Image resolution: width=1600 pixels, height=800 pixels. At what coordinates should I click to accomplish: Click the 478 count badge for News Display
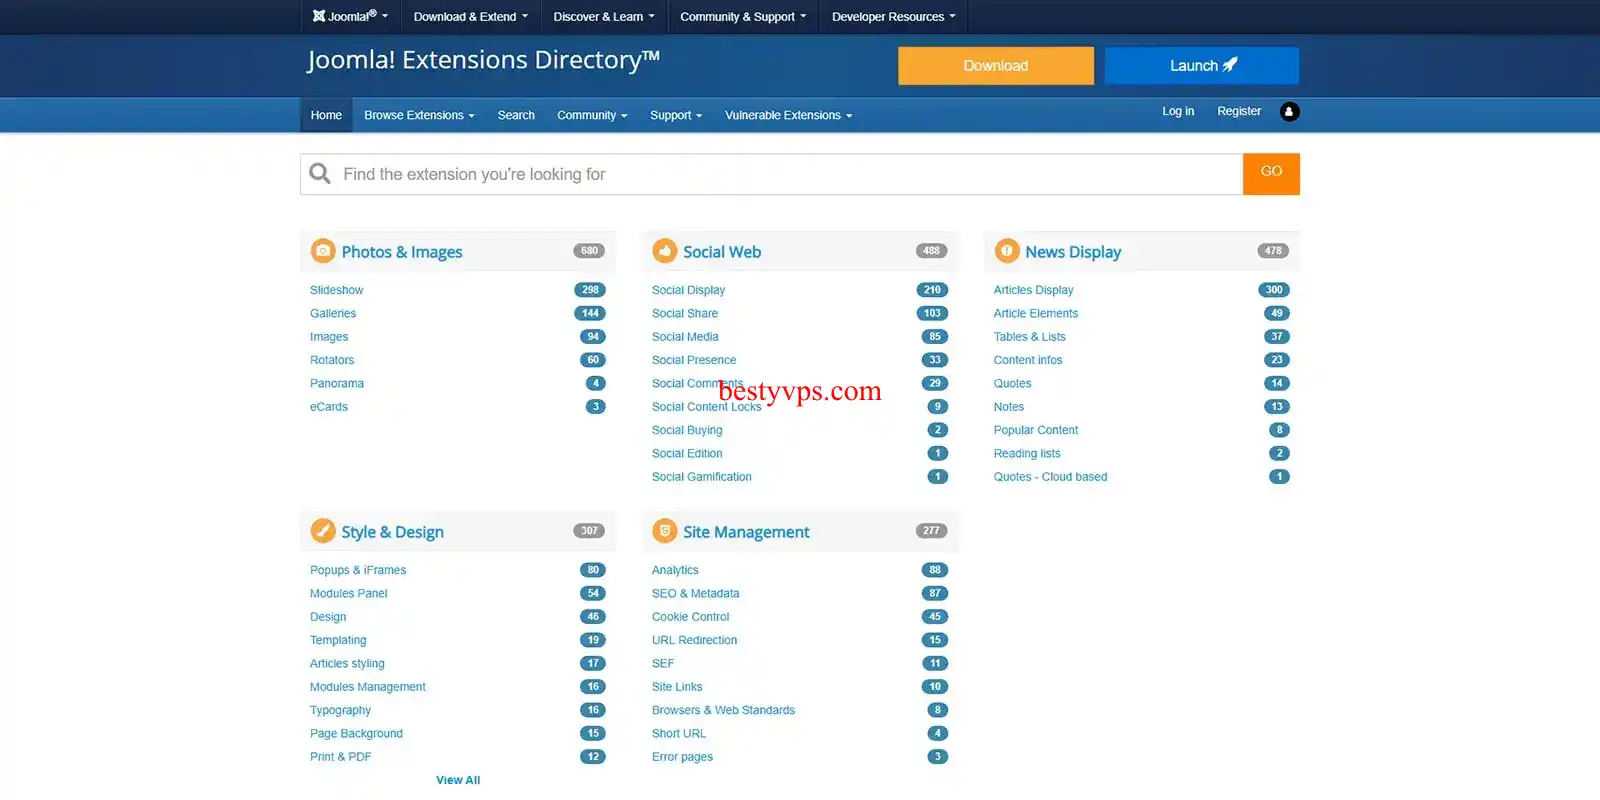coord(1273,251)
